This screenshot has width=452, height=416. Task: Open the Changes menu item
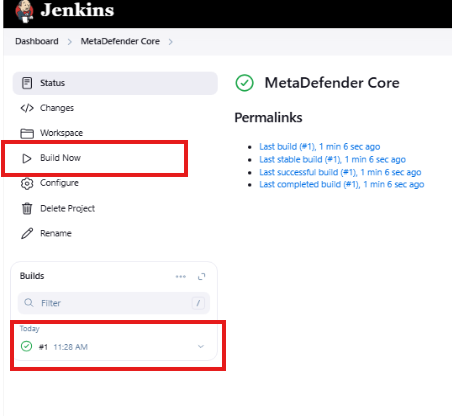coord(57,108)
